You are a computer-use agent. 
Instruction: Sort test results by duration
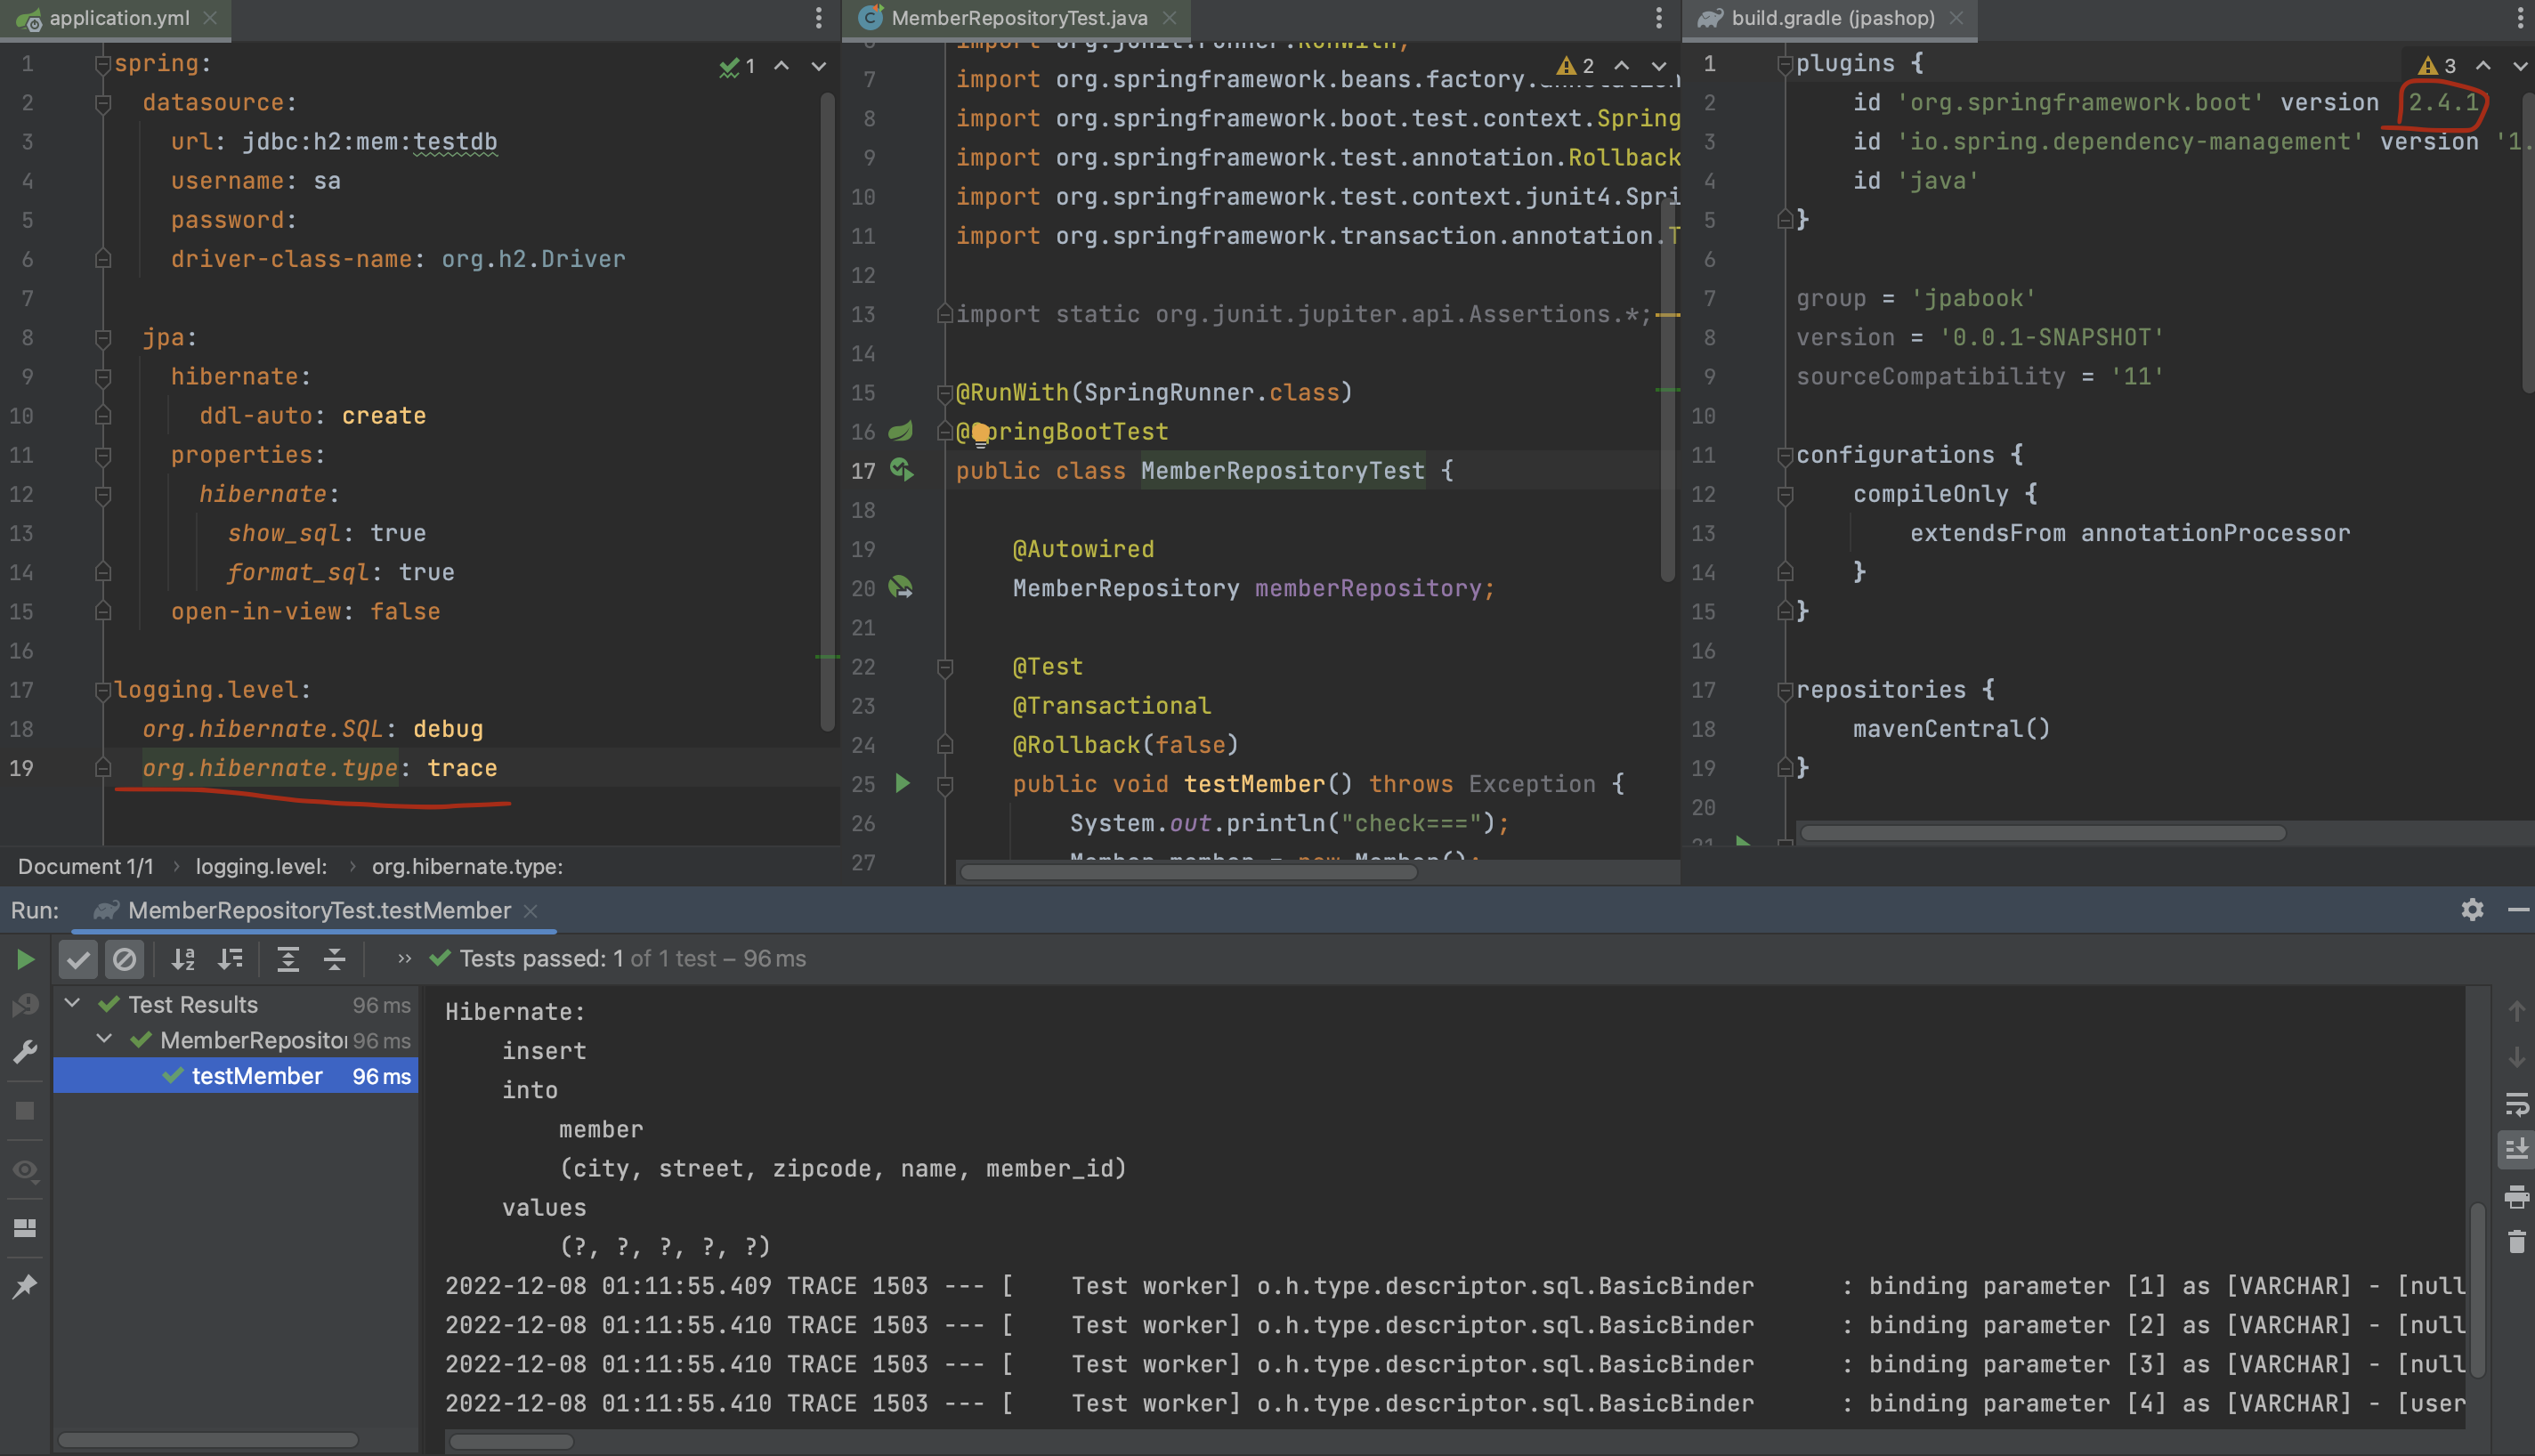click(x=230, y=959)
